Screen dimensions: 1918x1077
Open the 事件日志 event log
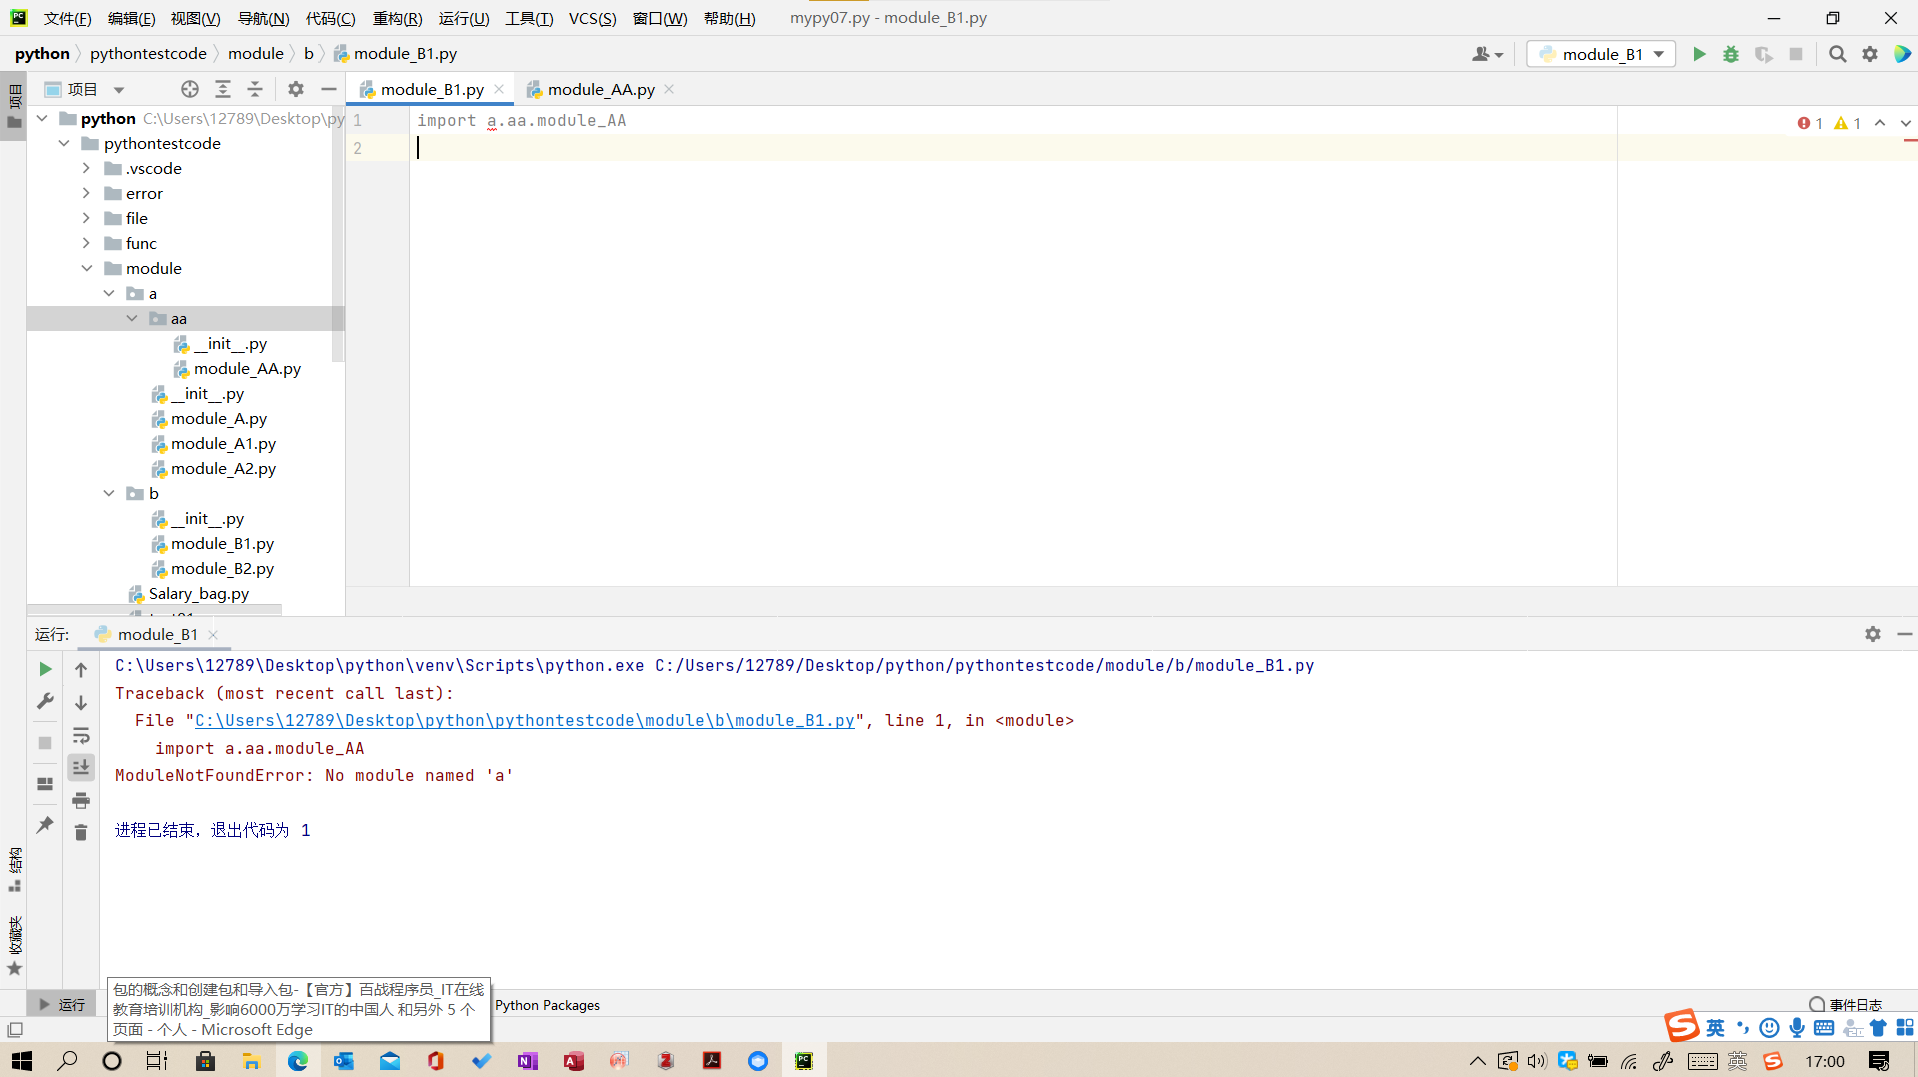tap(1846, 1004)
